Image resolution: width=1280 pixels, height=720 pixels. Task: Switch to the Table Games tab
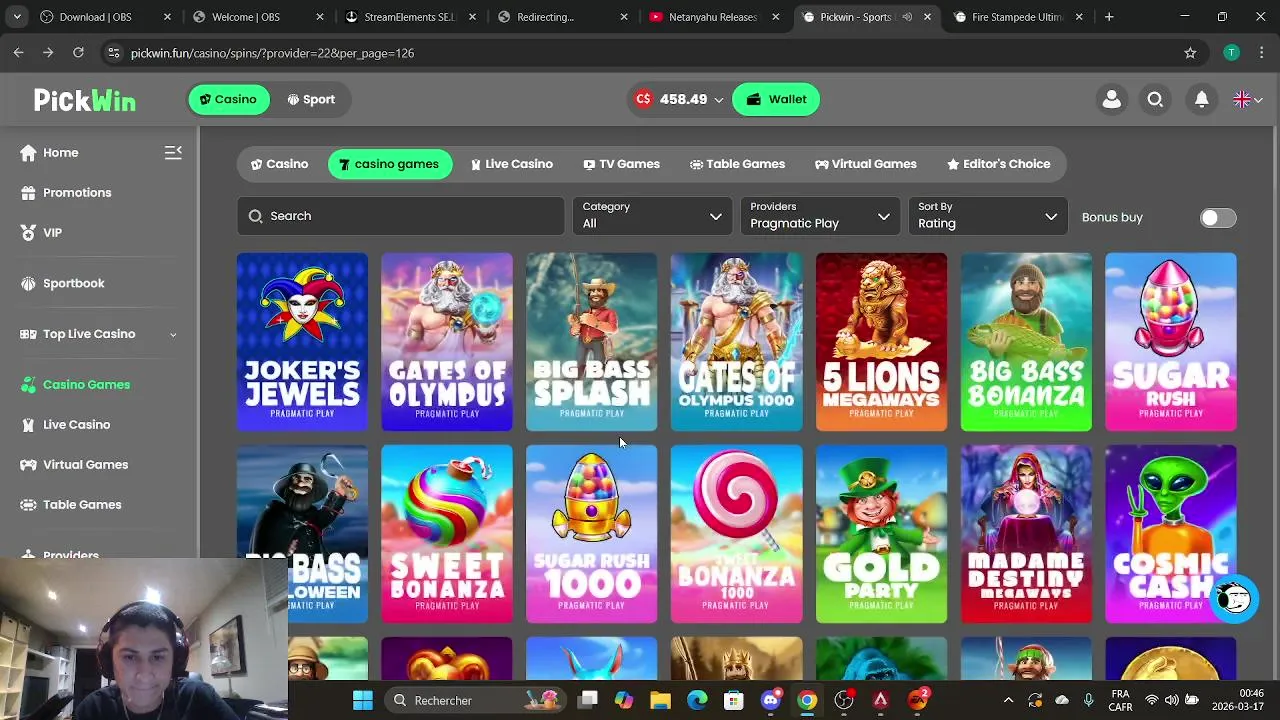[737, 164]
